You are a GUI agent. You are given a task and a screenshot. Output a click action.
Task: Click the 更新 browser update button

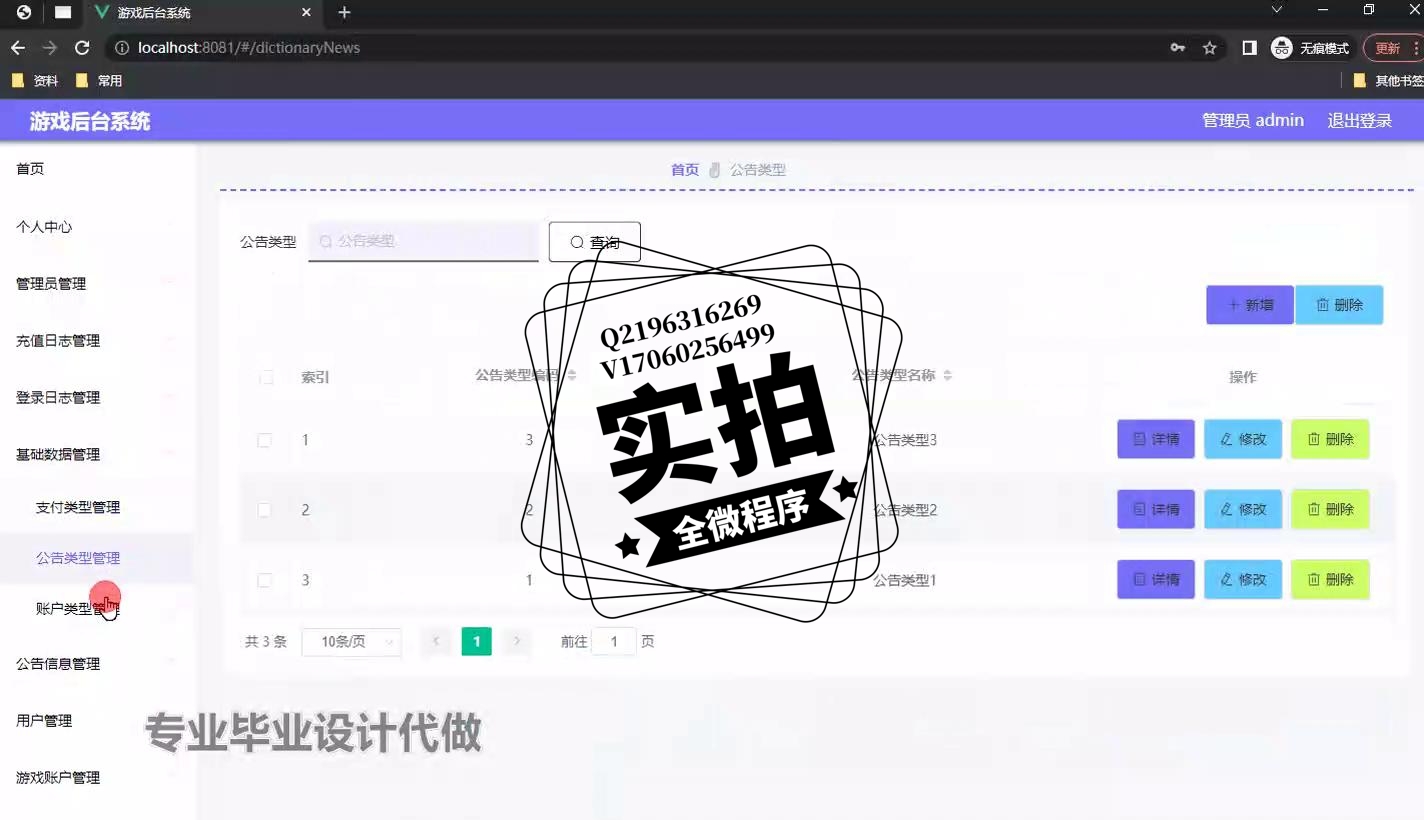tap(1393, 48)
